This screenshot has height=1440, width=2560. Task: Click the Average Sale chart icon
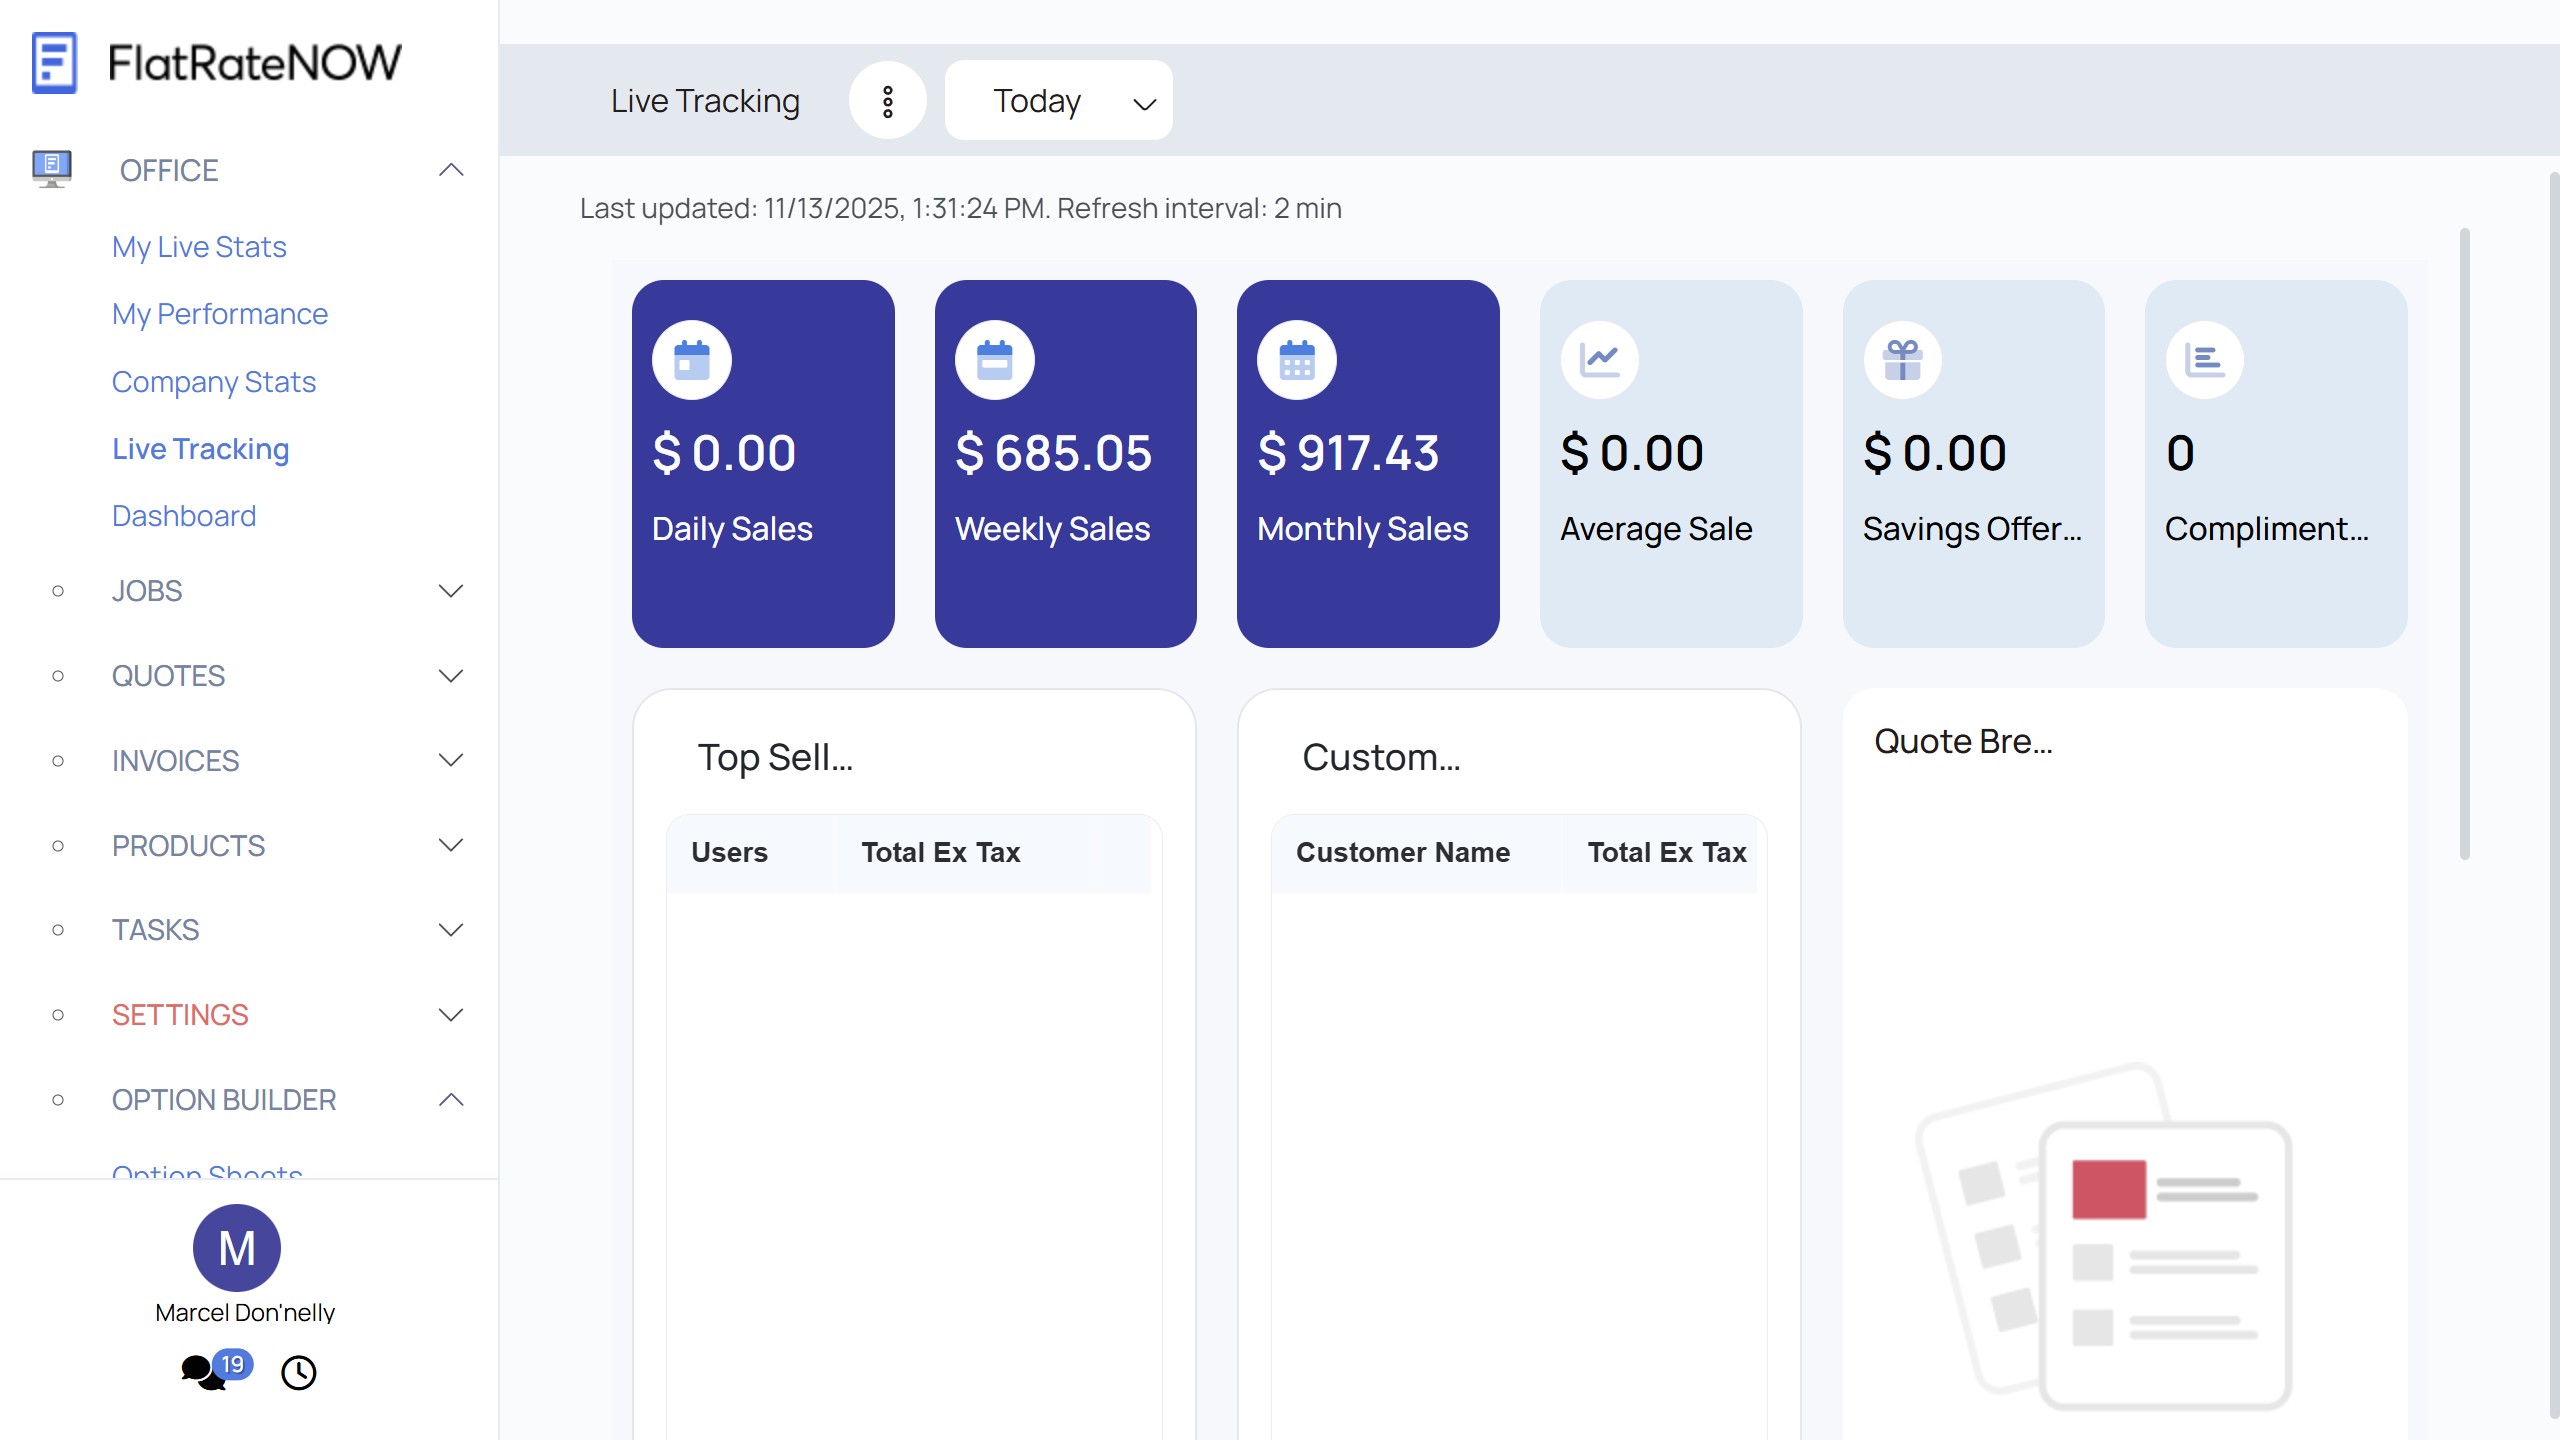[1600, 360]
